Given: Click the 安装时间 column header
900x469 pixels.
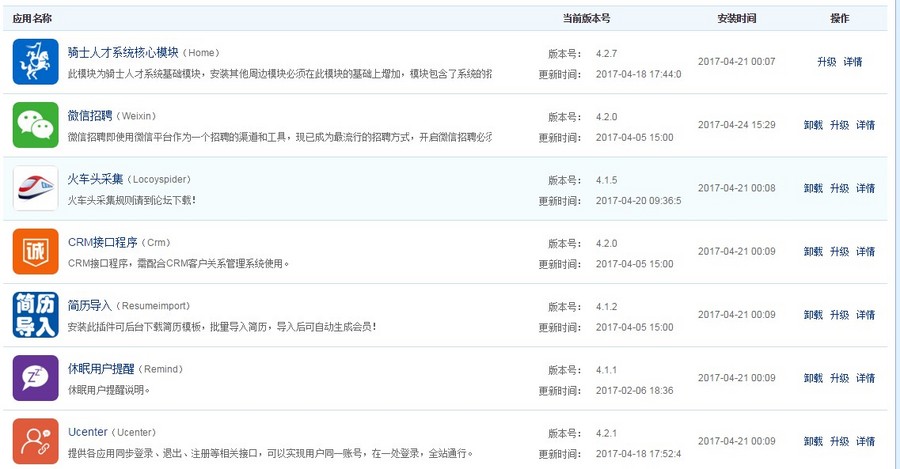Looking at the screenshot, I should click(x=737, y=18).
